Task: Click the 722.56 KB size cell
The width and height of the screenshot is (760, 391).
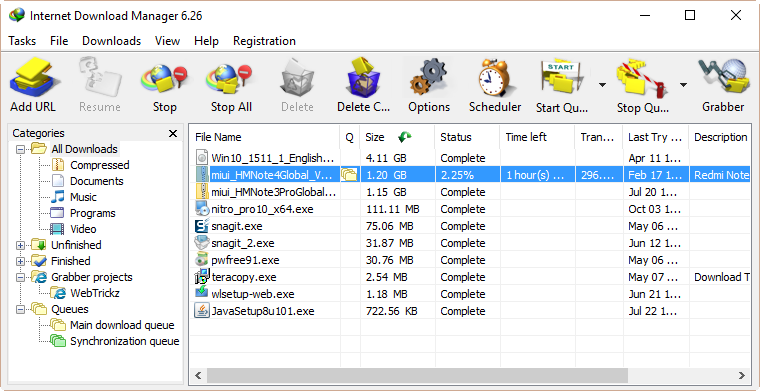Action: (397, 311)
